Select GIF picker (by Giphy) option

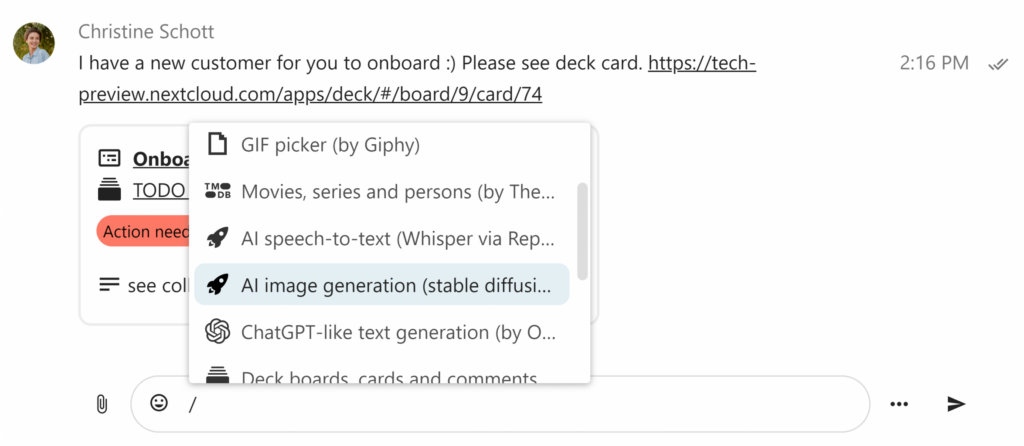pyautogui.click(x=382, y=144)
